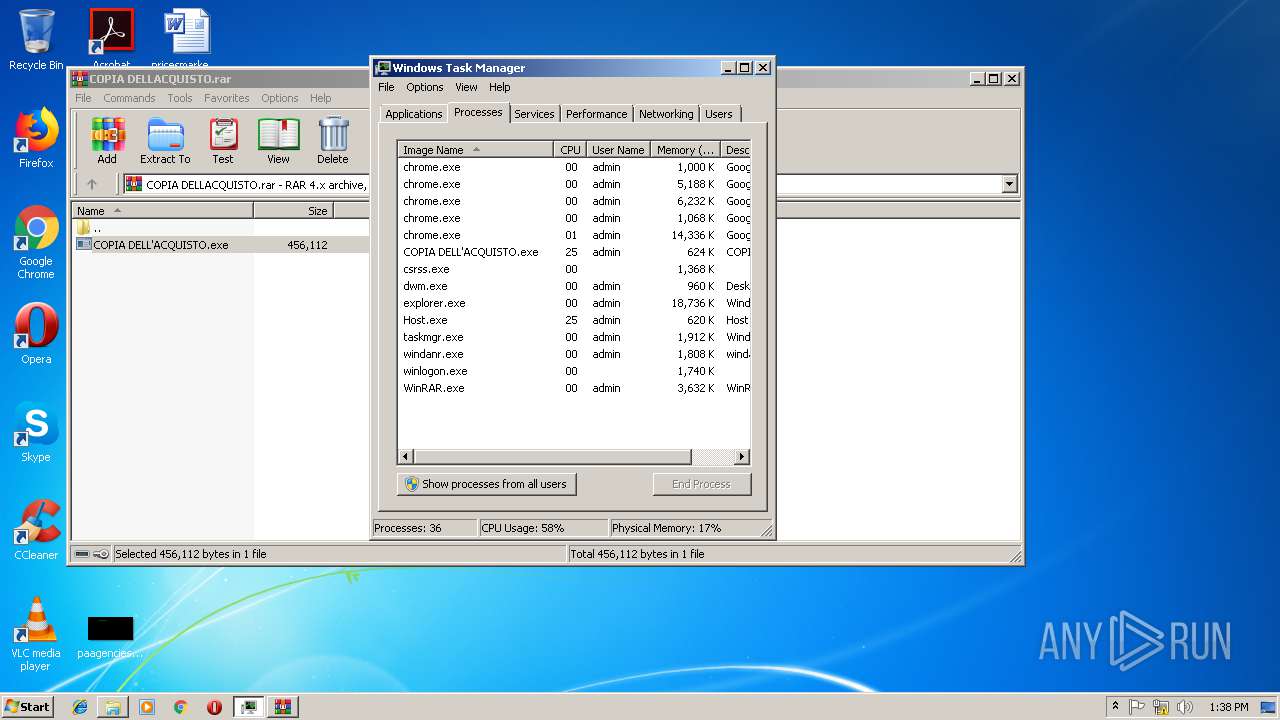Switch to the Performance tab

(597, 114)
